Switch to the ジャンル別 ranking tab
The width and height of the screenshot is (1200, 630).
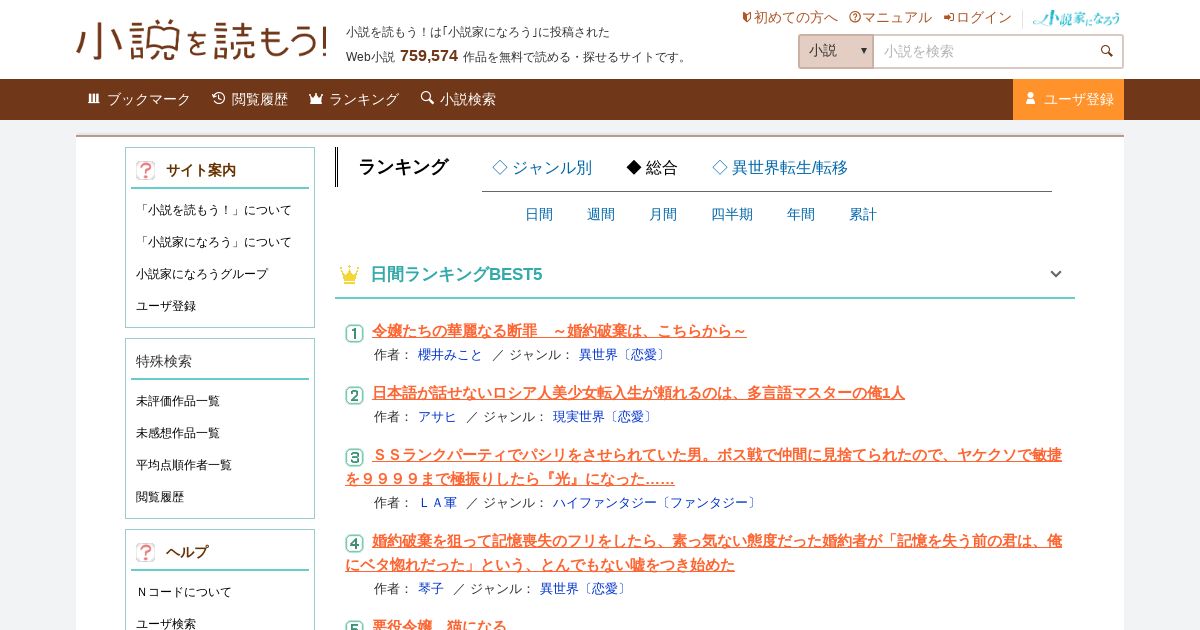pyautogui.click(x=542, y=168)
